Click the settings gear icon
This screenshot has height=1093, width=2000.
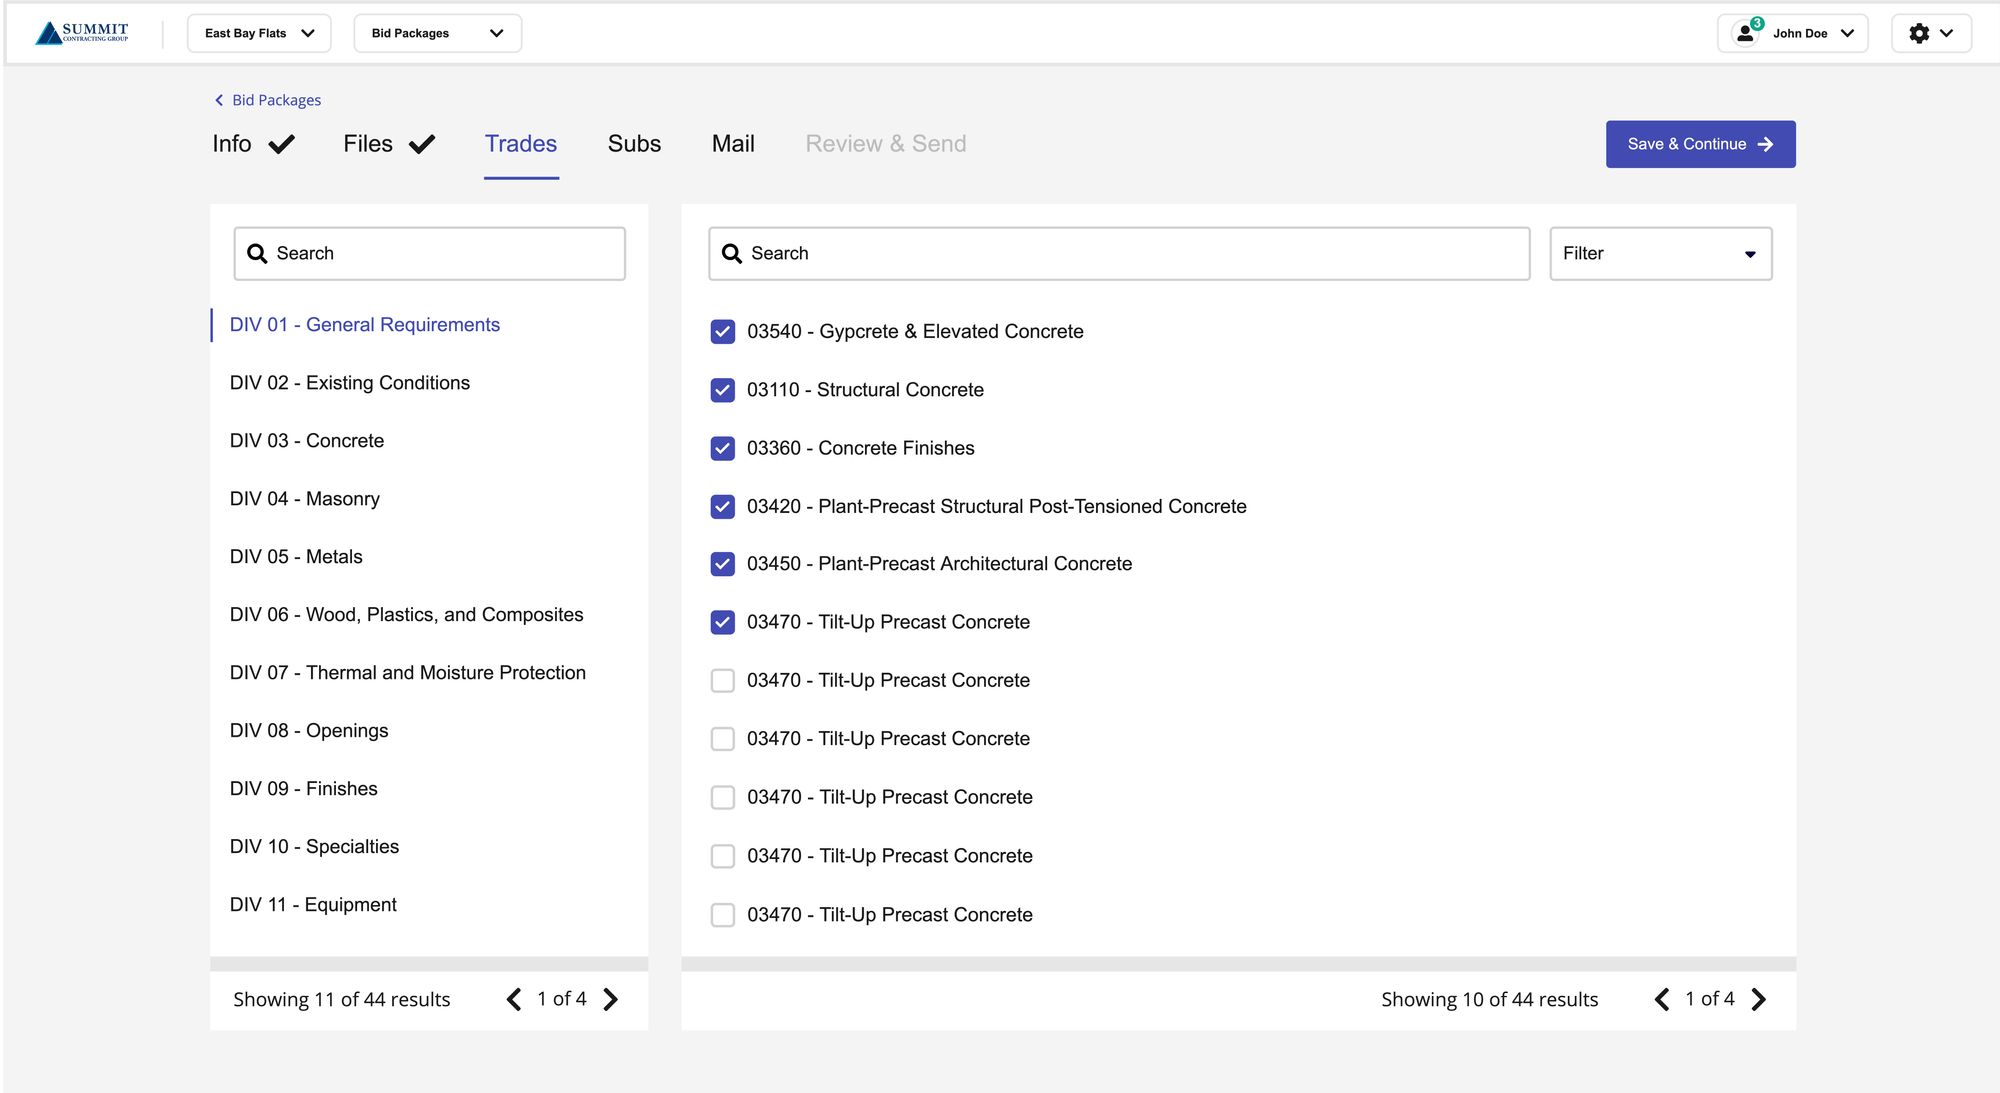pyautogui.click(x=1918, y=33)
